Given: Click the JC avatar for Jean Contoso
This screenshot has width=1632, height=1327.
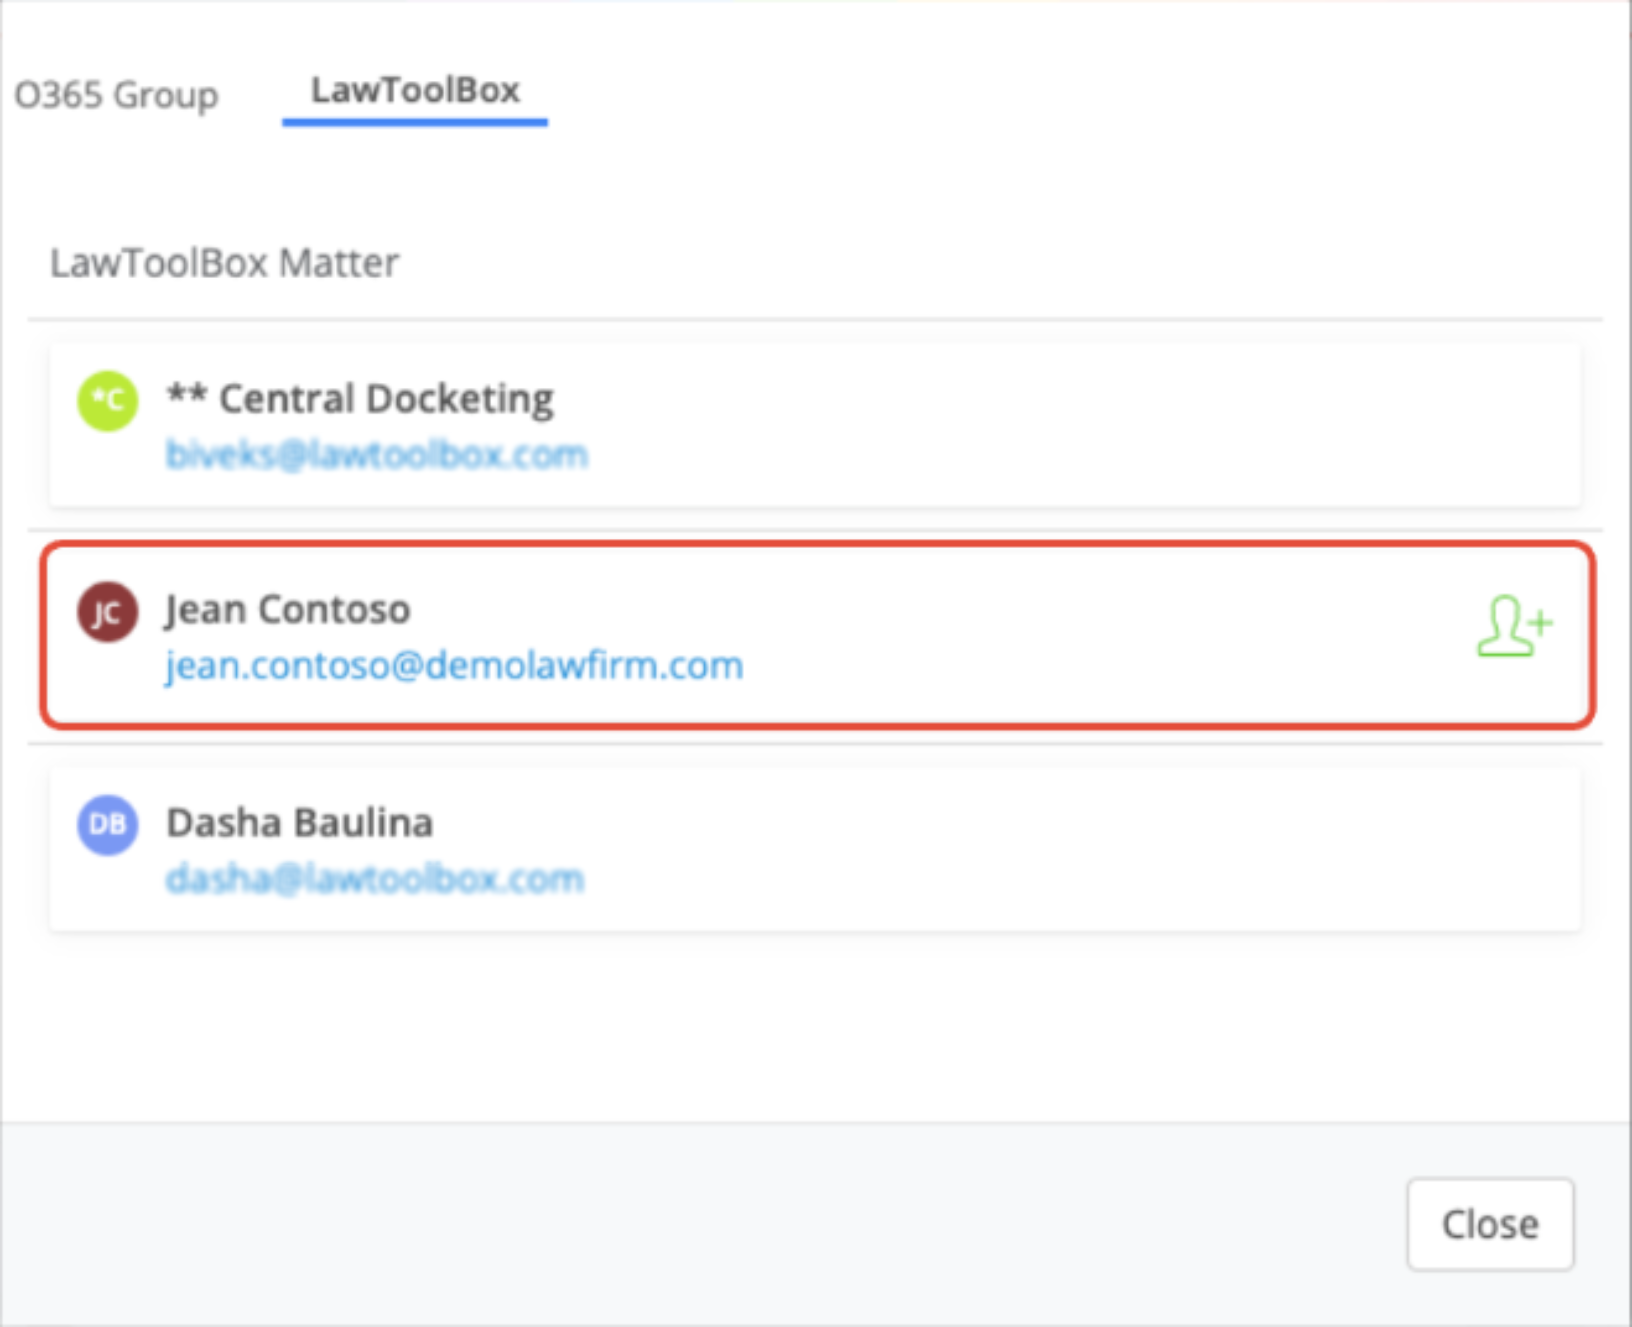Looking at the screenshot, I should click(108, 612).
